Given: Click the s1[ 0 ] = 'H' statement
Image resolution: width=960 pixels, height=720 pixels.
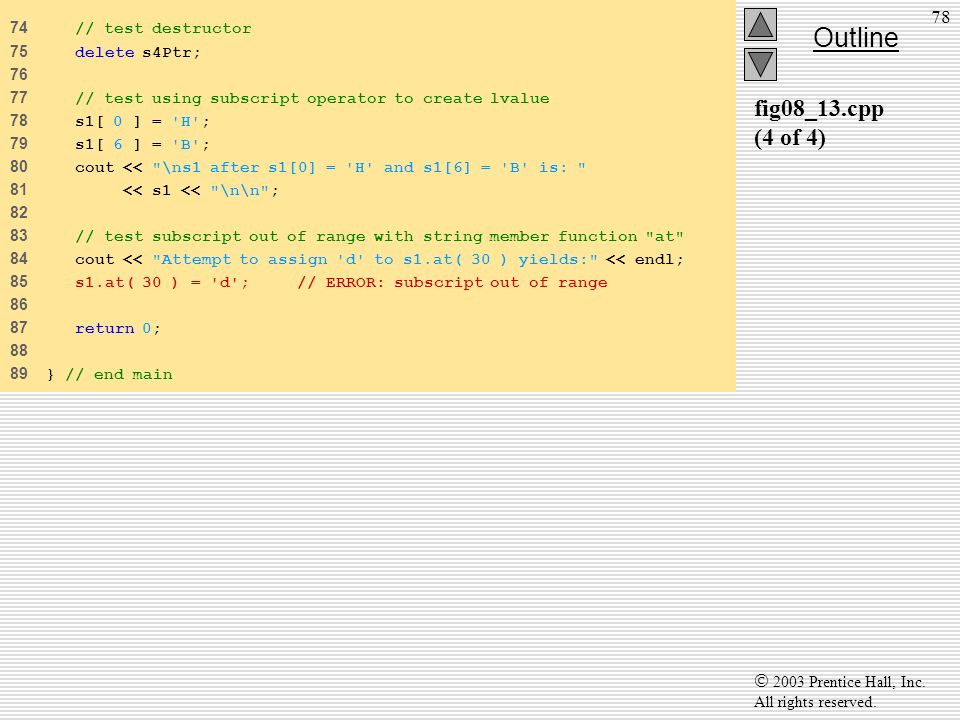Looking at the screenshot, I should pyautogui.click(x=142, y=121).
